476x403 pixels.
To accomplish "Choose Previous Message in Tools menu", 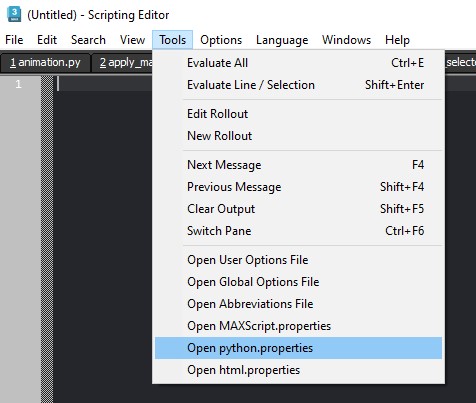I will click(298, 187).
